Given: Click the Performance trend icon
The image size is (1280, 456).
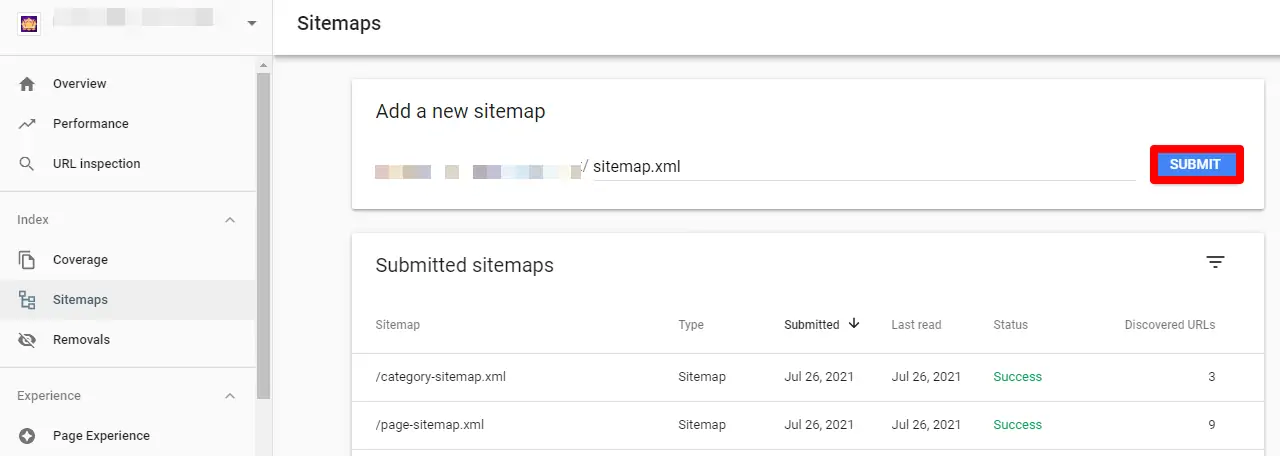Looking at the screenshot, I should coord(27,124).
